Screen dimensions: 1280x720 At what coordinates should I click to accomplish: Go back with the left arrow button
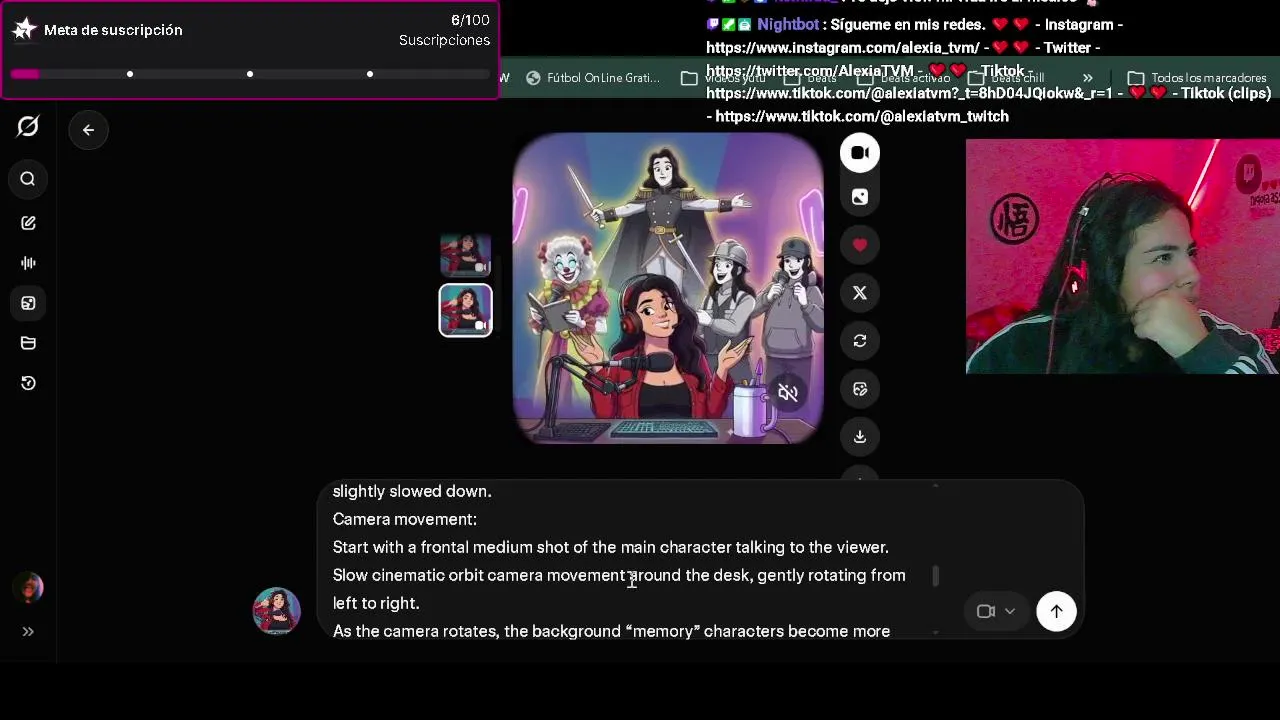click(x=88, y=130)
